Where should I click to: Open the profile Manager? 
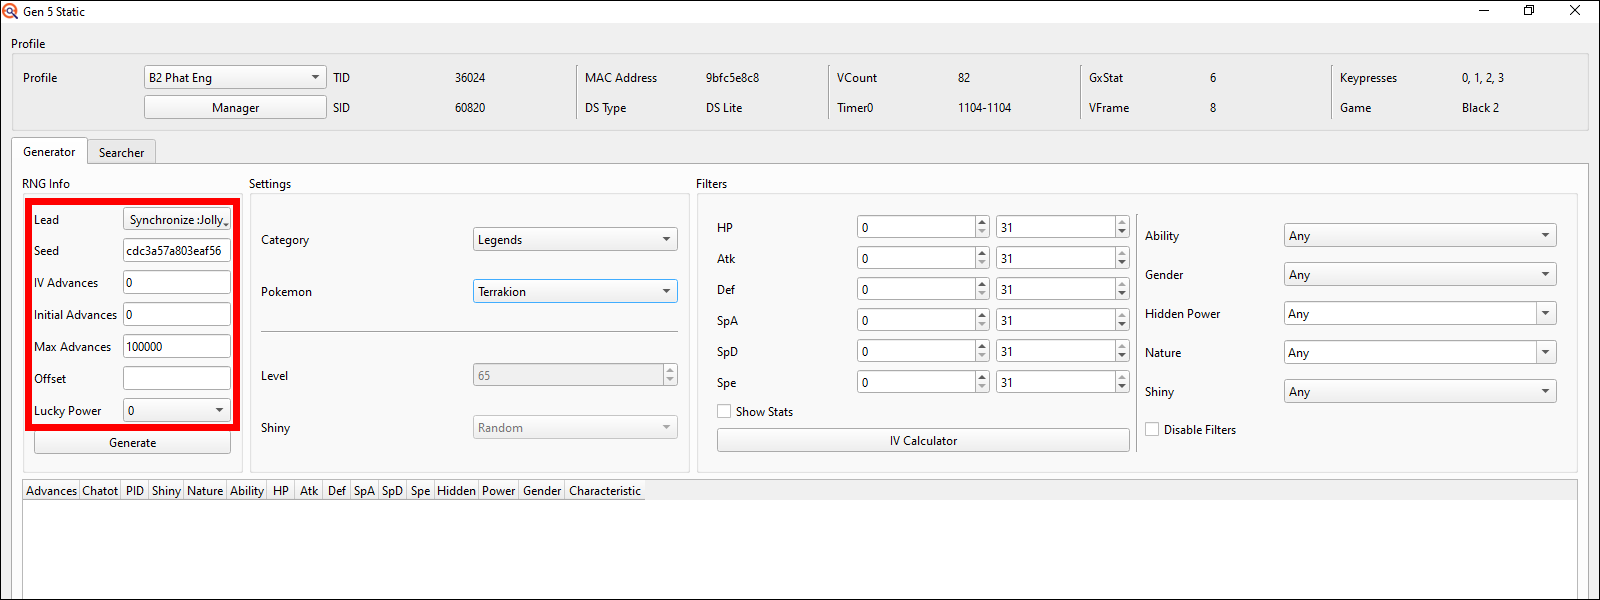click(235, 107)
